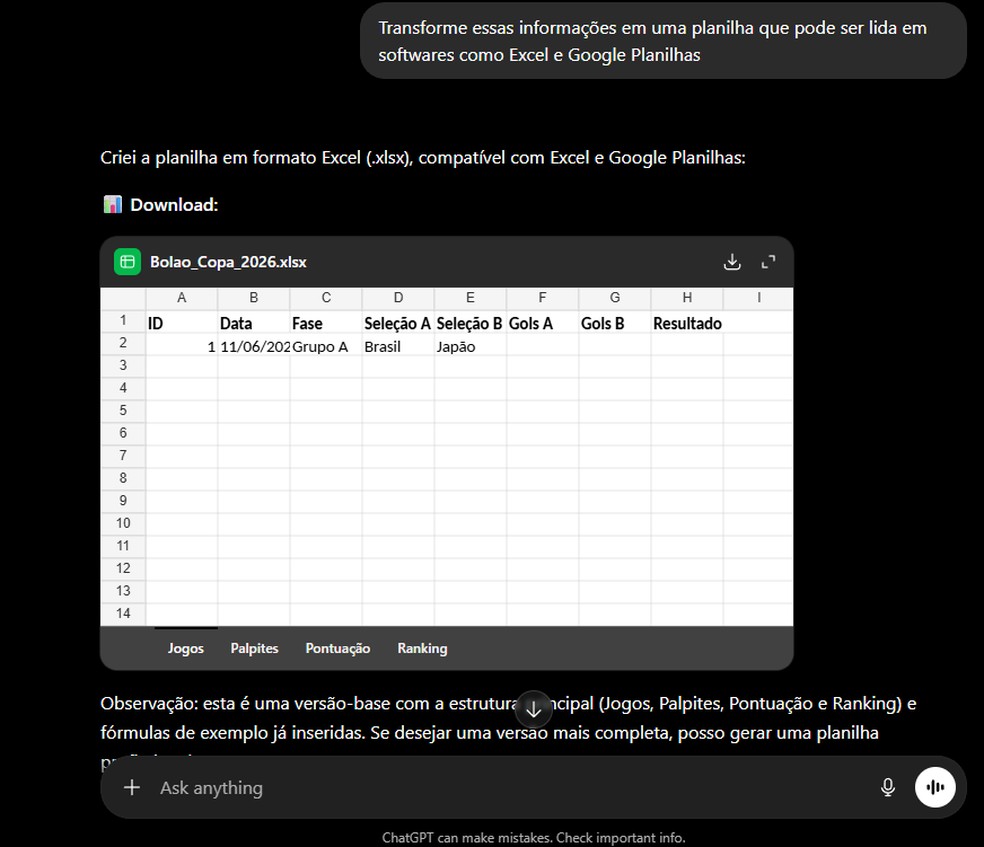Screen dimensions: 984x847
Task: Select column C header
Action: [x=326, y=298]
